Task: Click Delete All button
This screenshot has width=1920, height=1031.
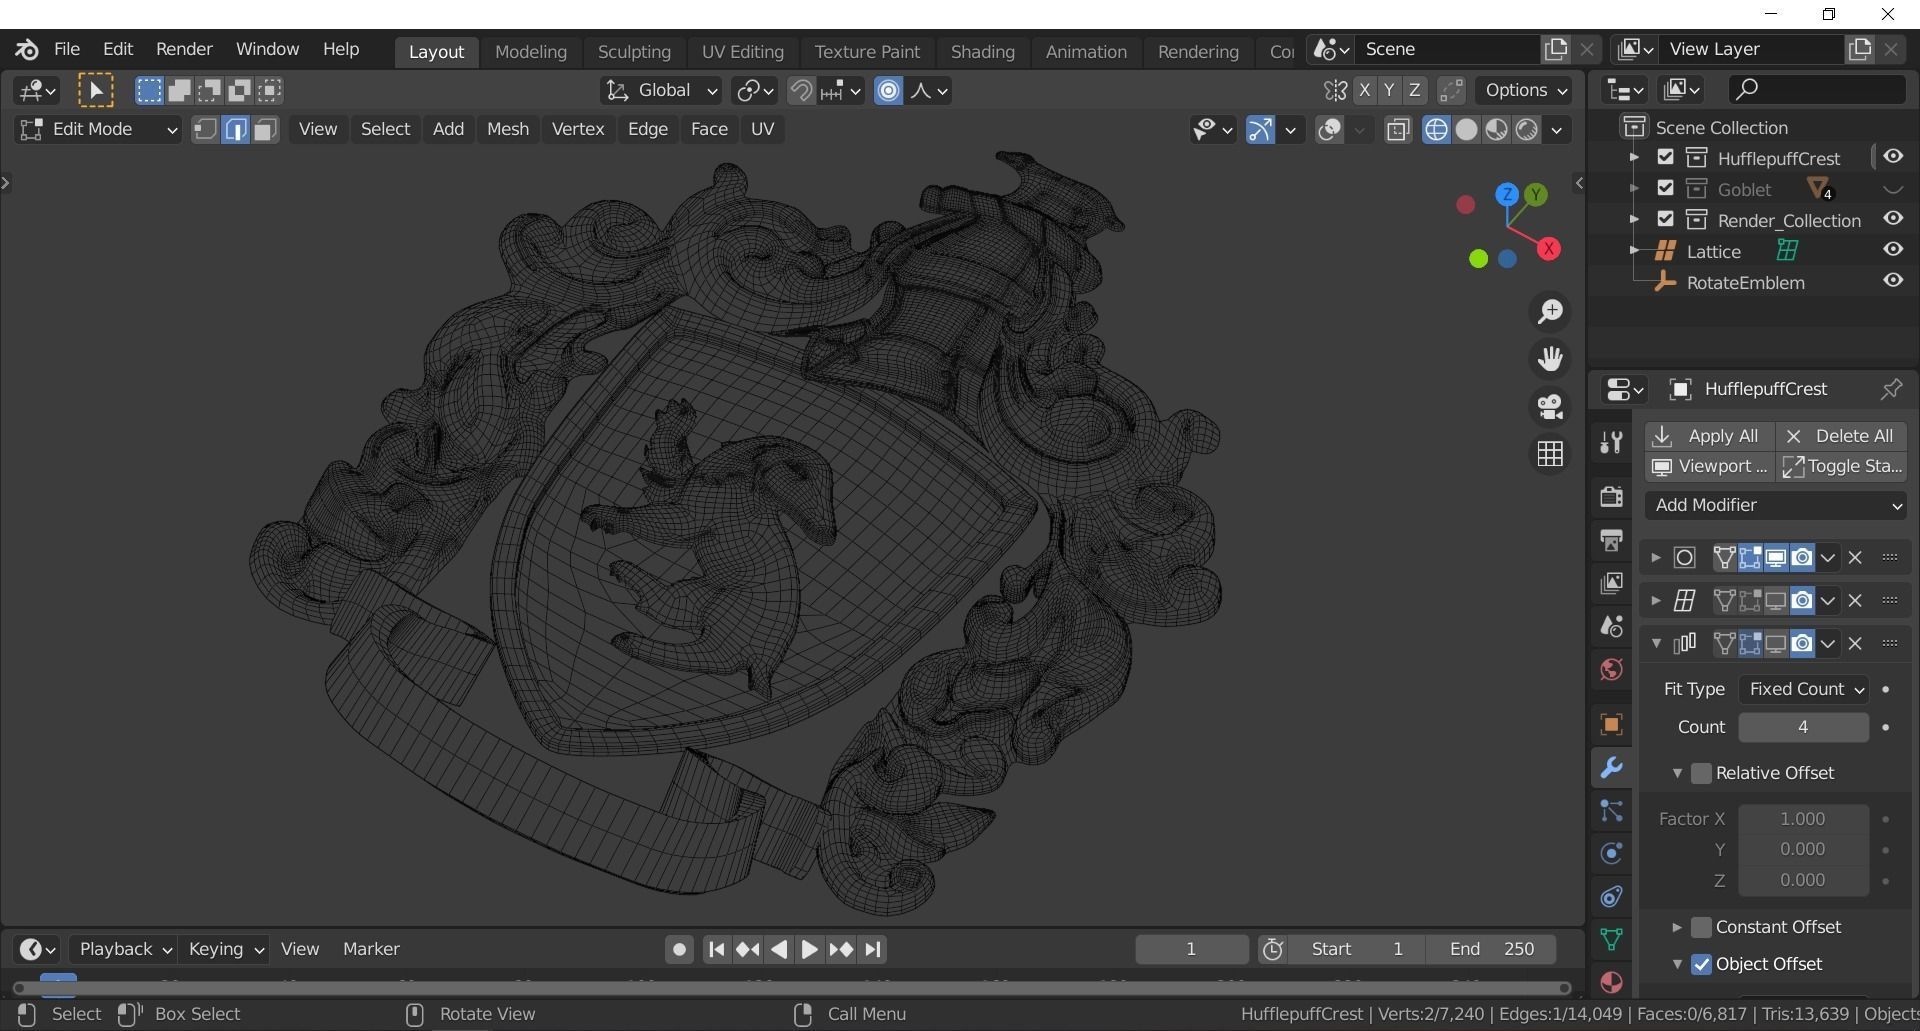Action: click(x=1841, y=437)
